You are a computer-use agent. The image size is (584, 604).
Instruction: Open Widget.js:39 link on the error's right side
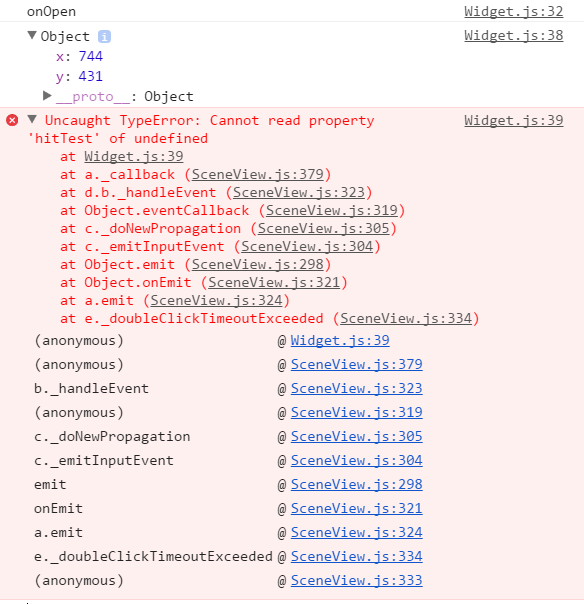[x=514, y=121]
